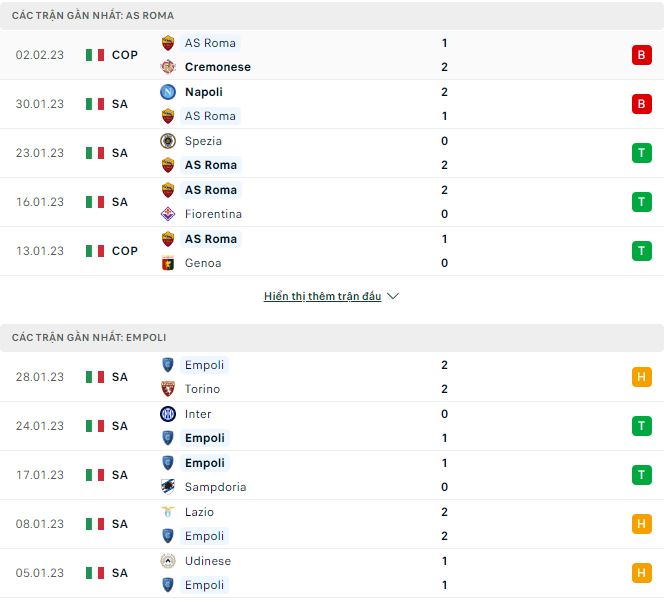Click the Spezia team badge
This screenshot has height=602, width=668.
pos(168,141)
